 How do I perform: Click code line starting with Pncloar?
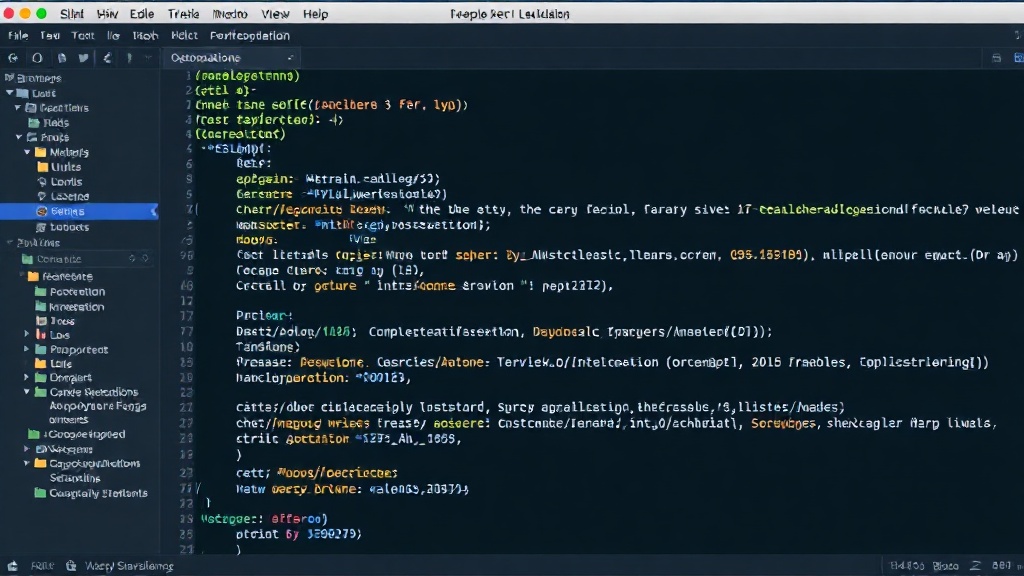(x=264, y=315)
